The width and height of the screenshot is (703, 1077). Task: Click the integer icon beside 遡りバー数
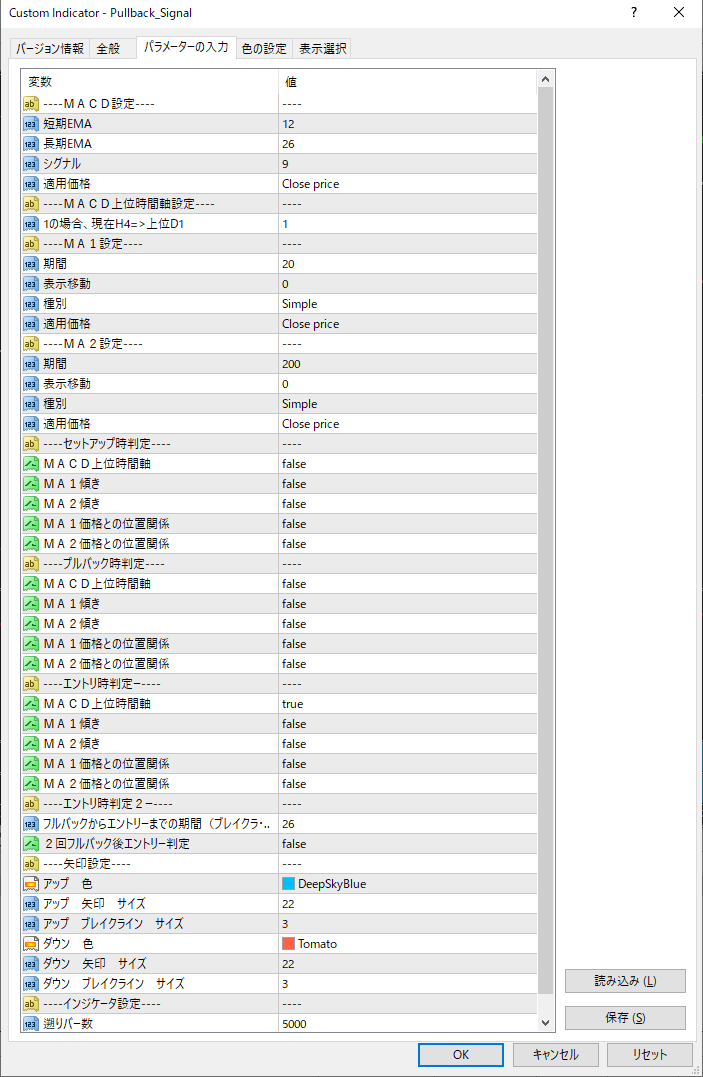[31, 1023]
